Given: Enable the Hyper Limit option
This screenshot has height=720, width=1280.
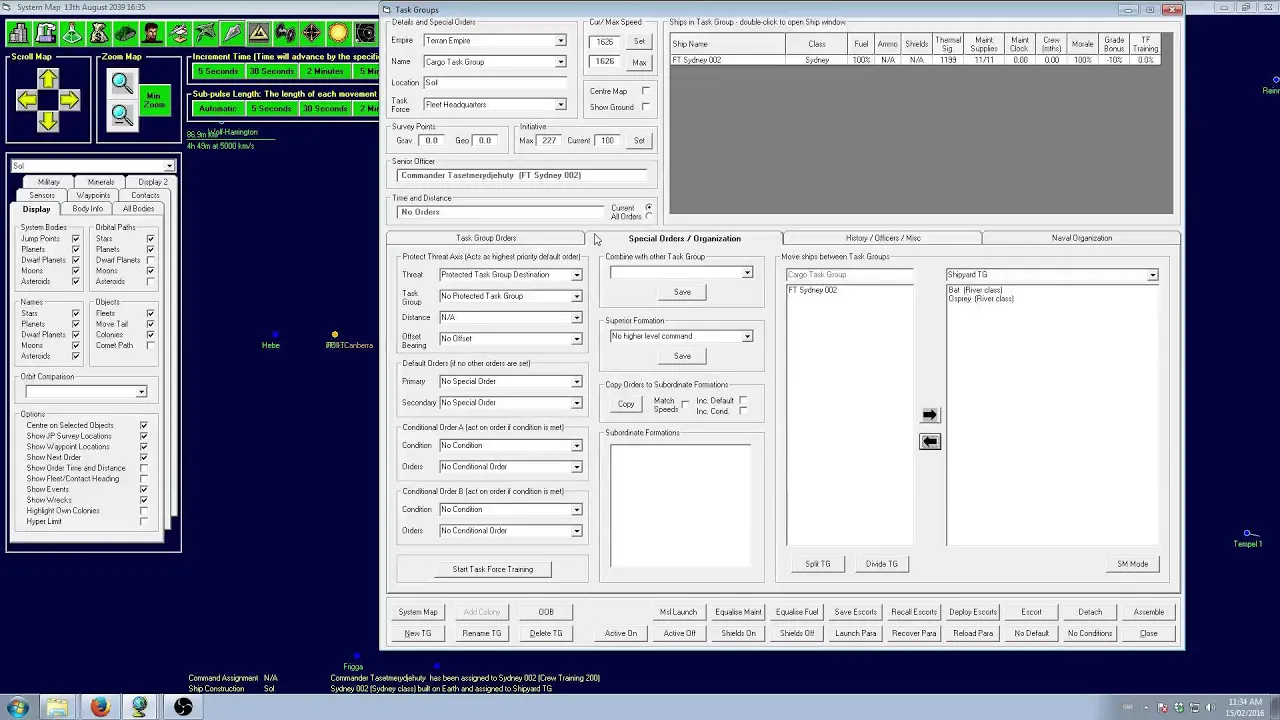Looking at the screenshot, I should coord(144,522).
